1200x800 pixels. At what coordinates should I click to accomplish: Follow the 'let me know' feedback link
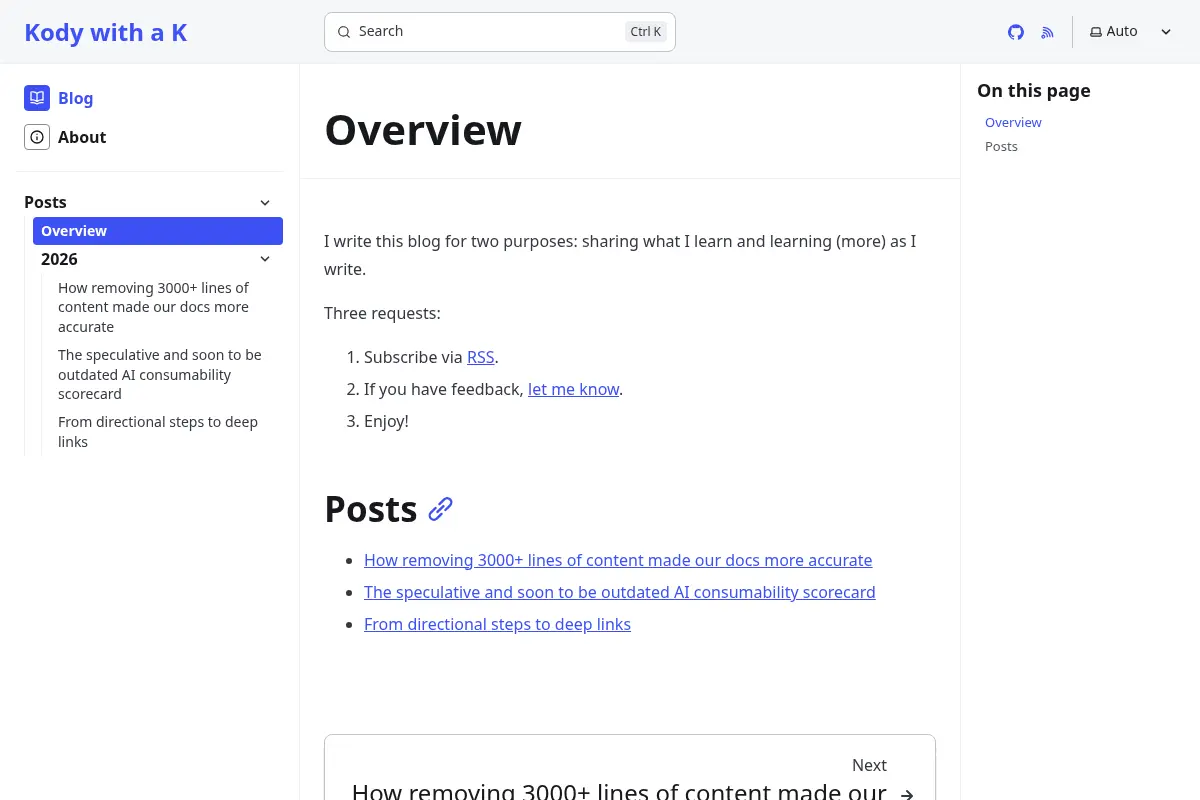point(574,389)
